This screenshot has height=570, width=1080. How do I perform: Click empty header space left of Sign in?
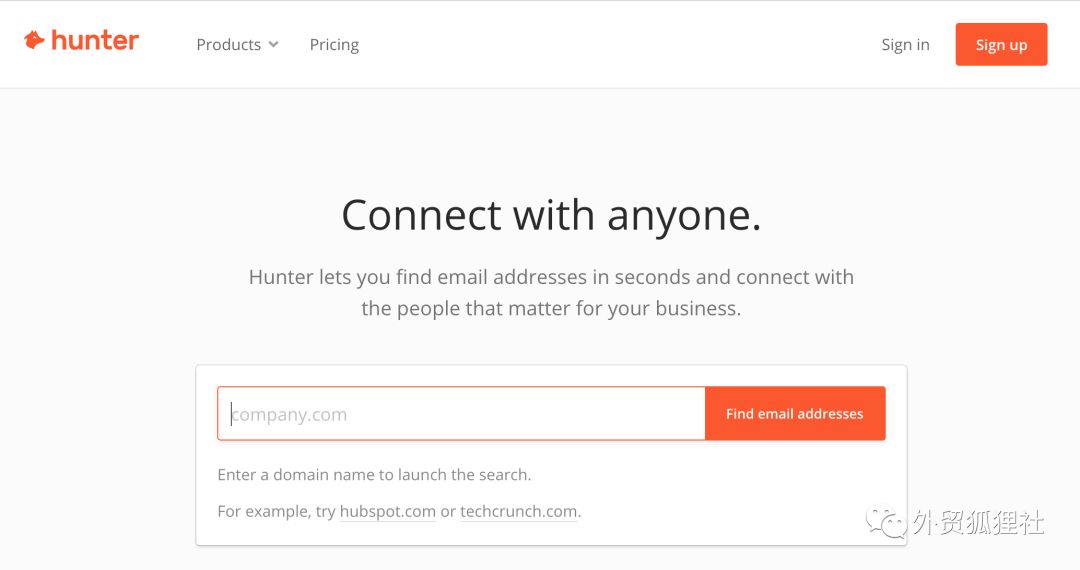620,44
